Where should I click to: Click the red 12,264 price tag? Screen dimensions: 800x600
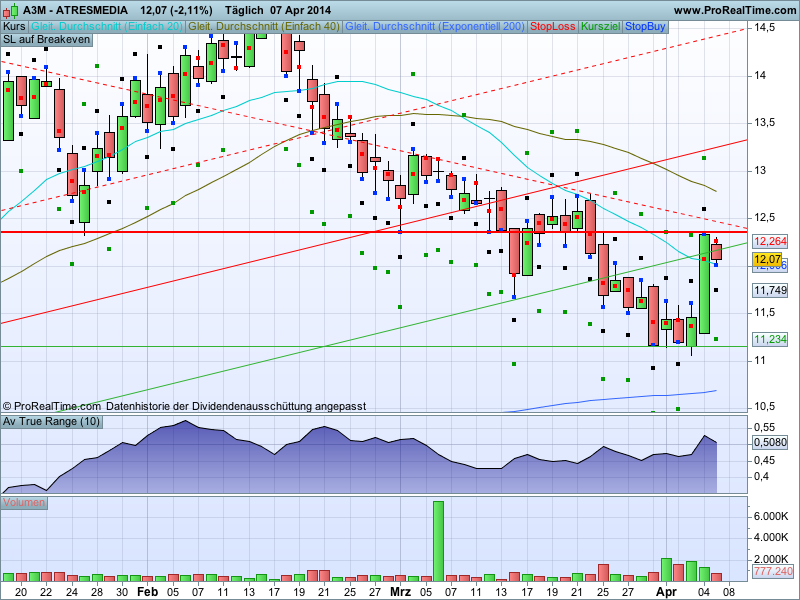coord(770,241)
